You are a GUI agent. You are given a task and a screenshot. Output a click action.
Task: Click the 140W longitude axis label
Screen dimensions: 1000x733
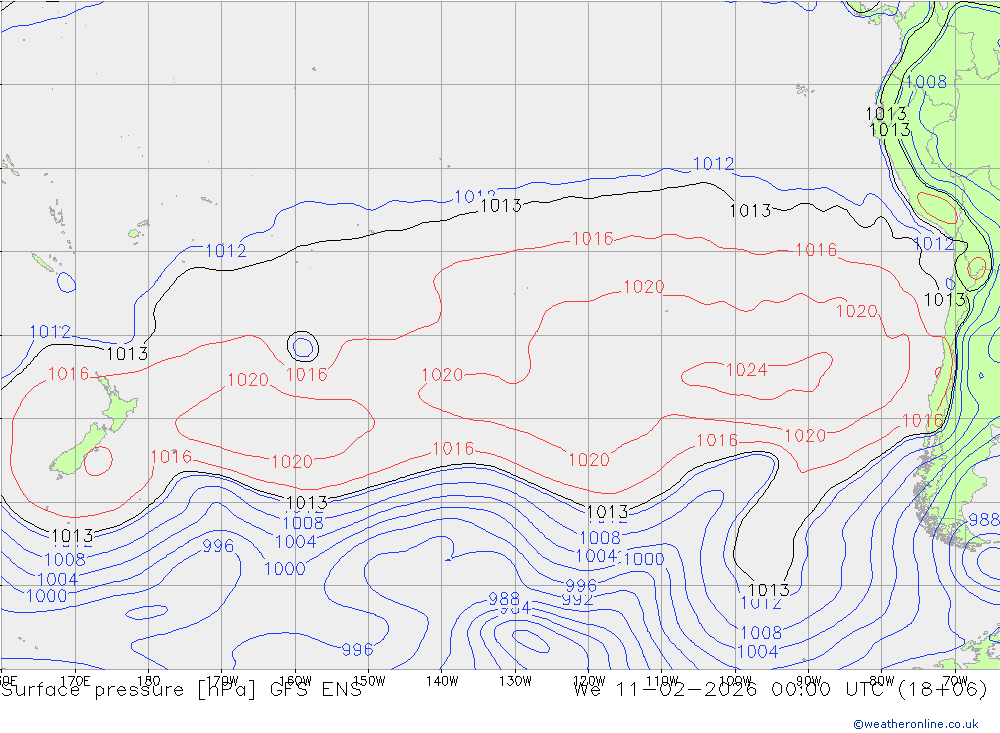click(x=442, y=681)
